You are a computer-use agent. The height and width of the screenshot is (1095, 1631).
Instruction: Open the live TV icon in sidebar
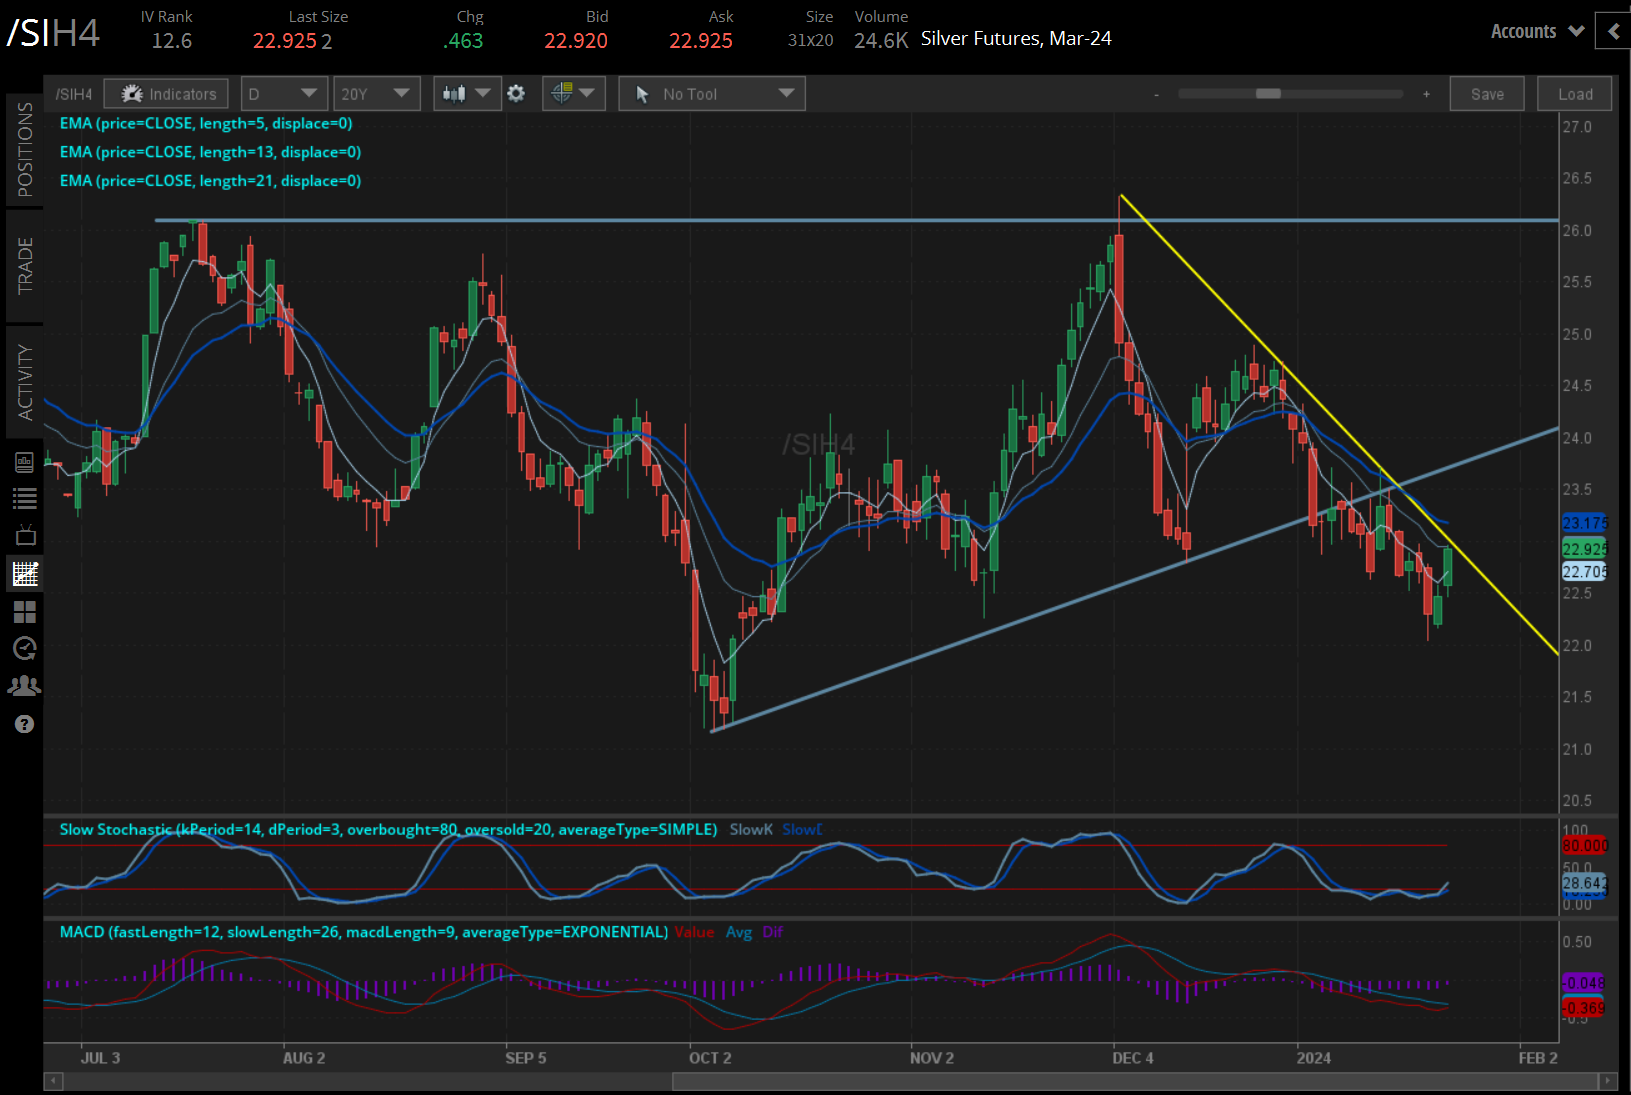coord(25,535)
